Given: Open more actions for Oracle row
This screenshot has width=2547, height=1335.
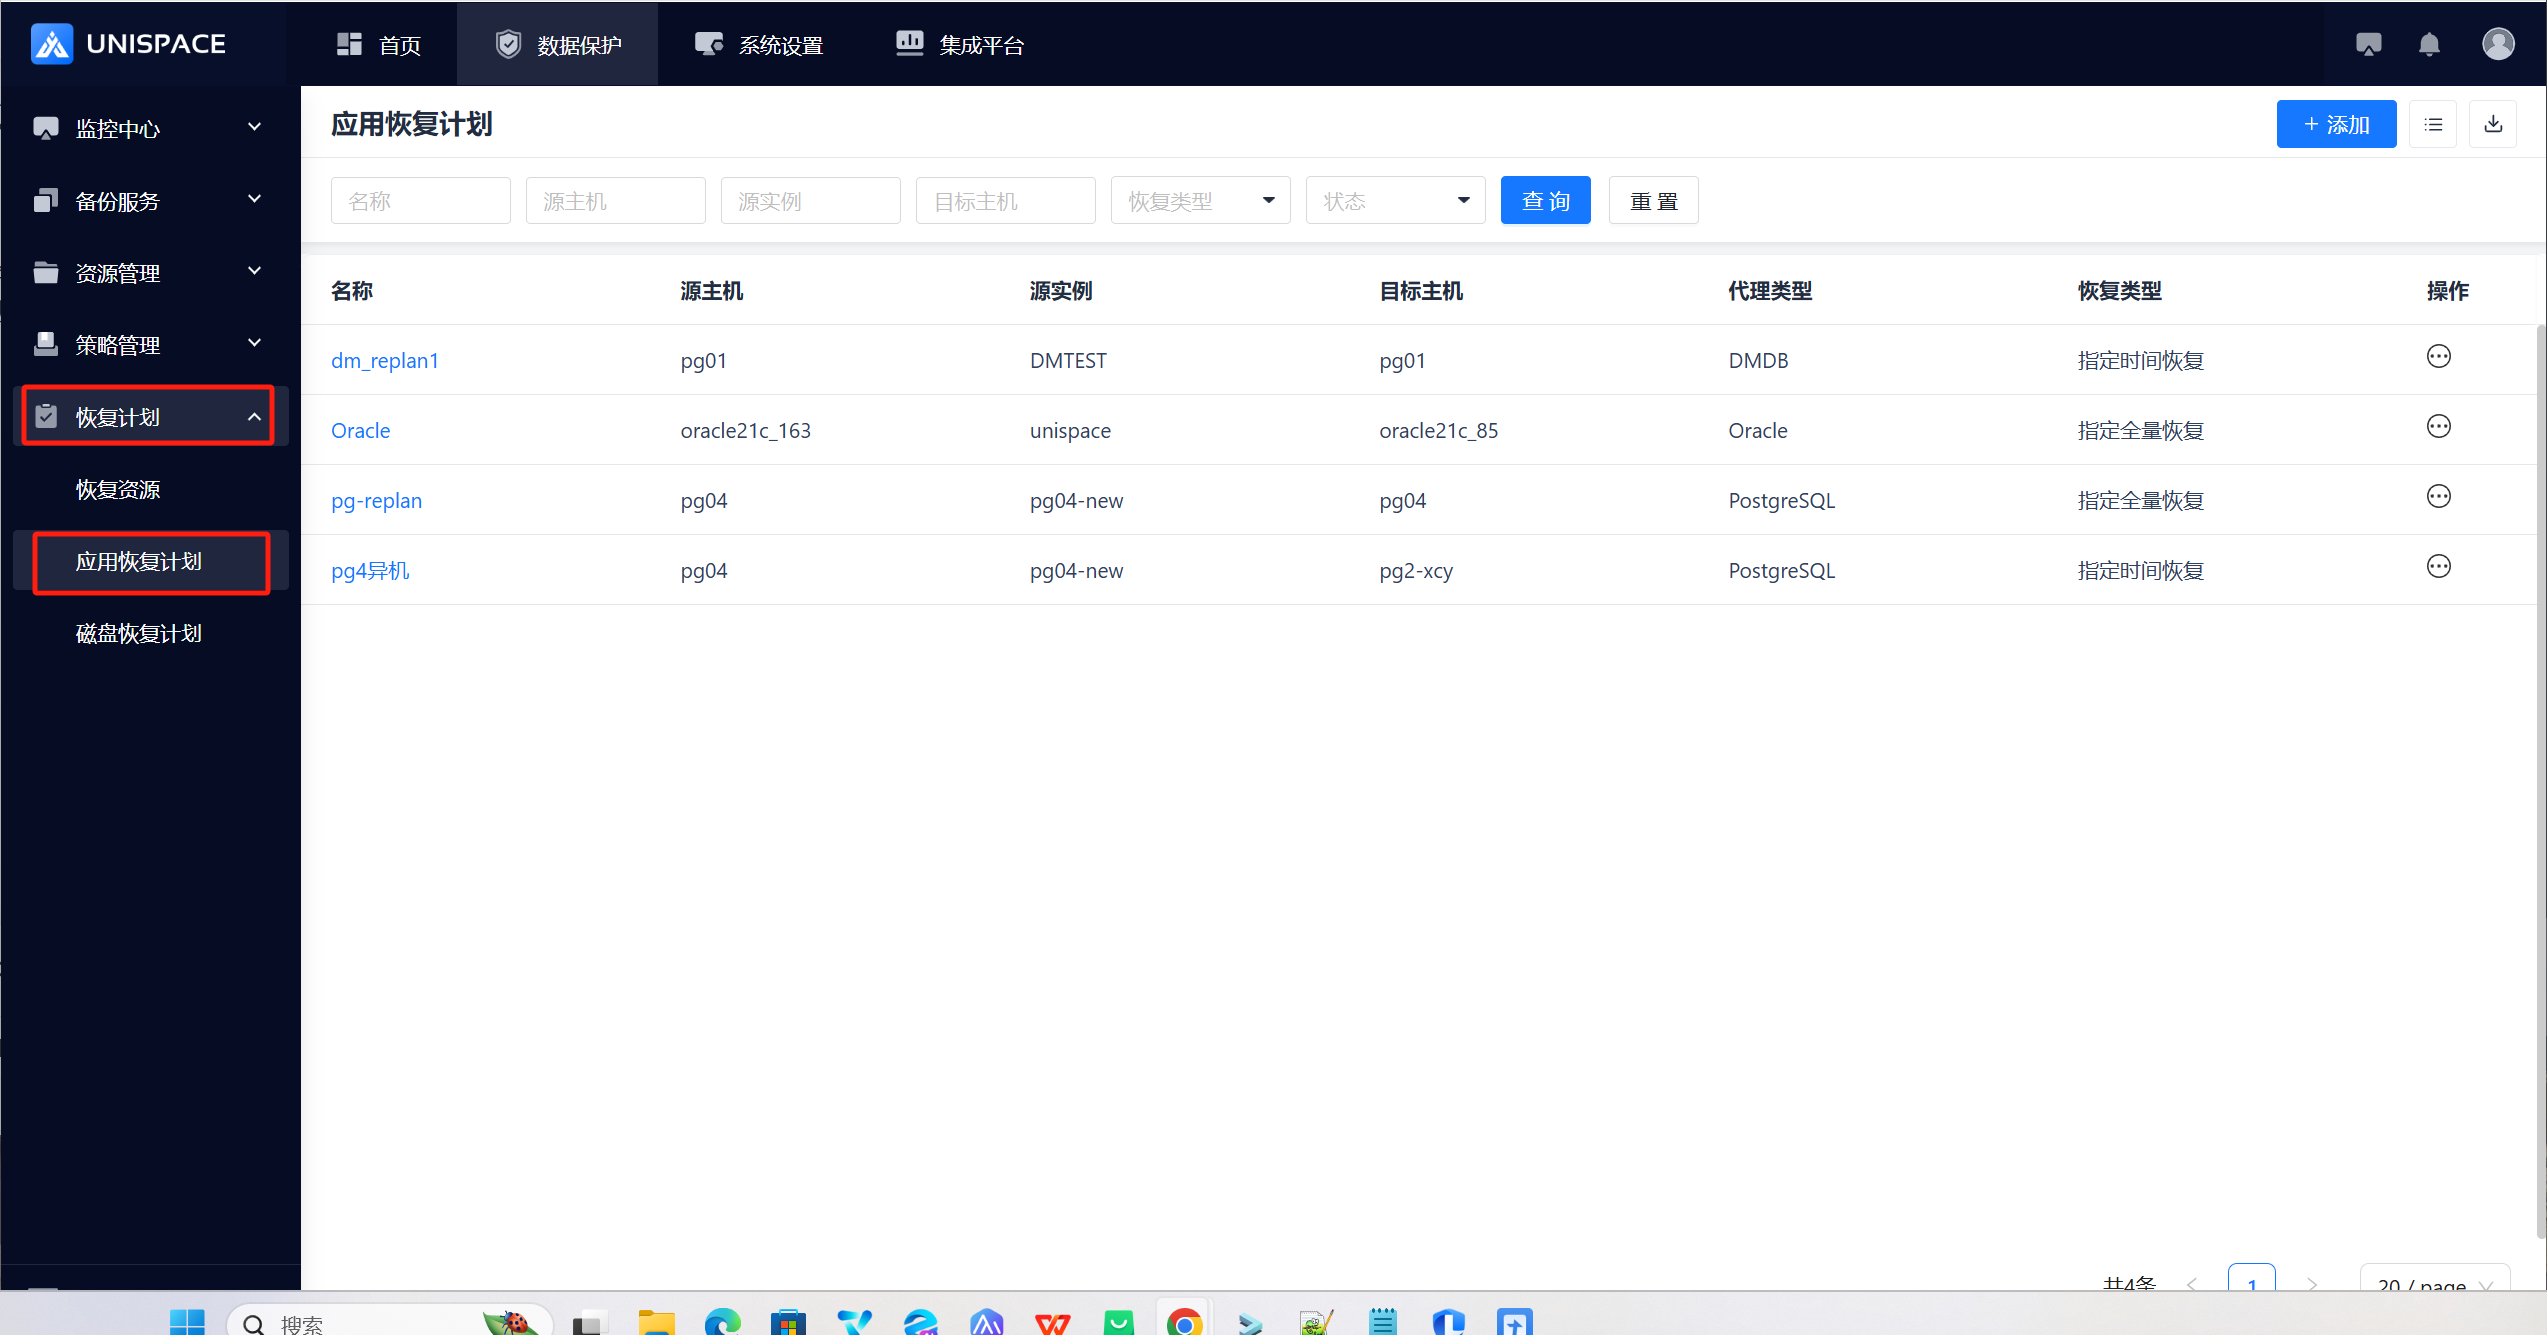Looking at the screenshot, I should (2438, 427).
